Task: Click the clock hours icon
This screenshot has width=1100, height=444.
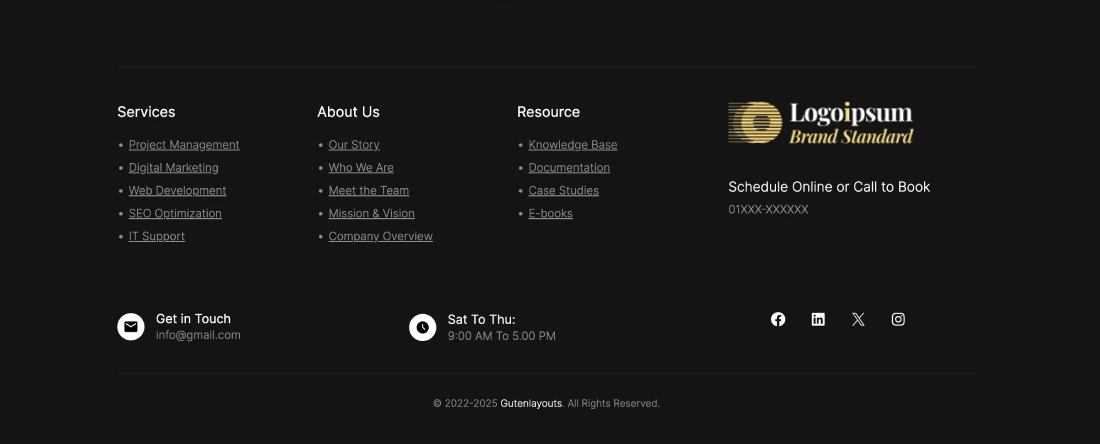Action: tap(423, 327)
